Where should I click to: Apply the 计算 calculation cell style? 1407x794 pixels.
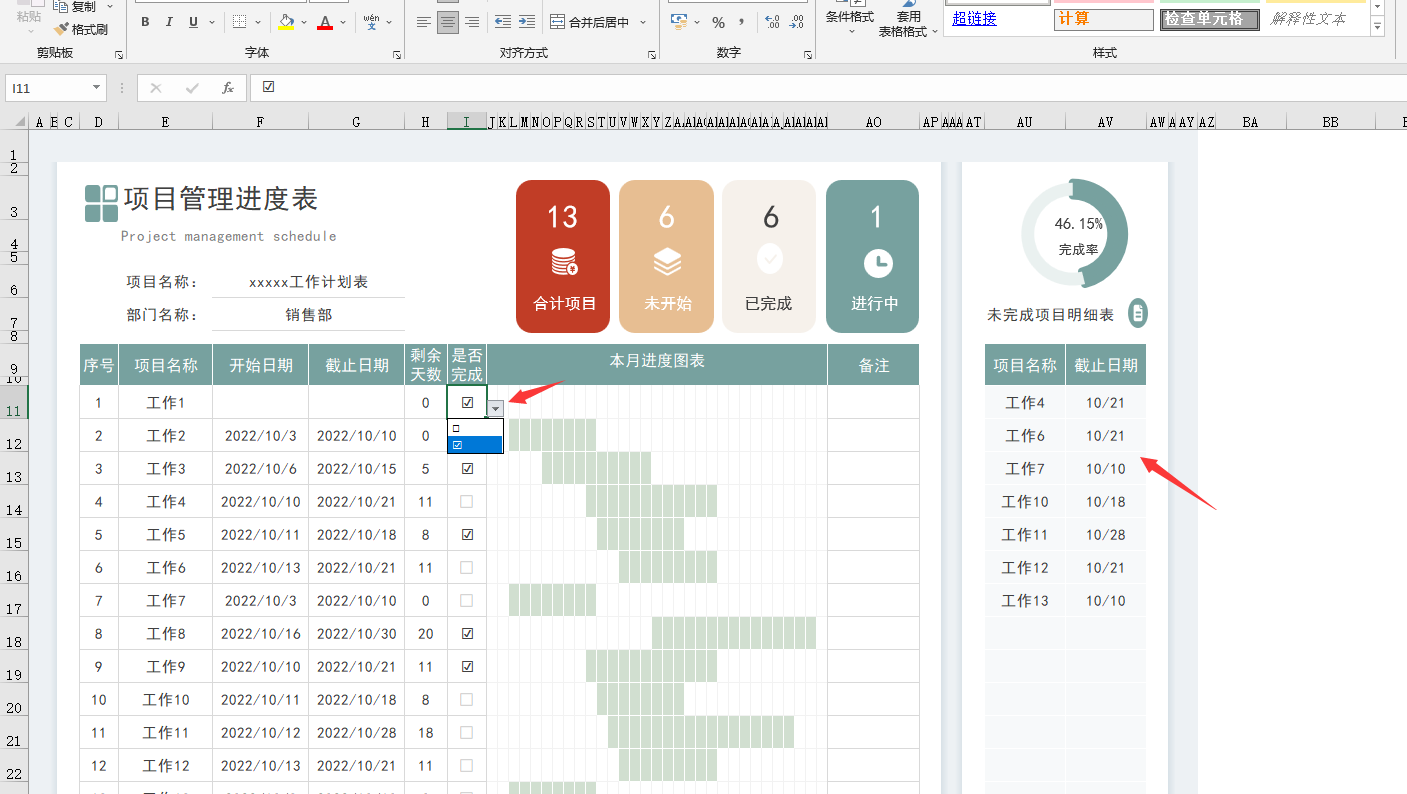coord(1103,19)
